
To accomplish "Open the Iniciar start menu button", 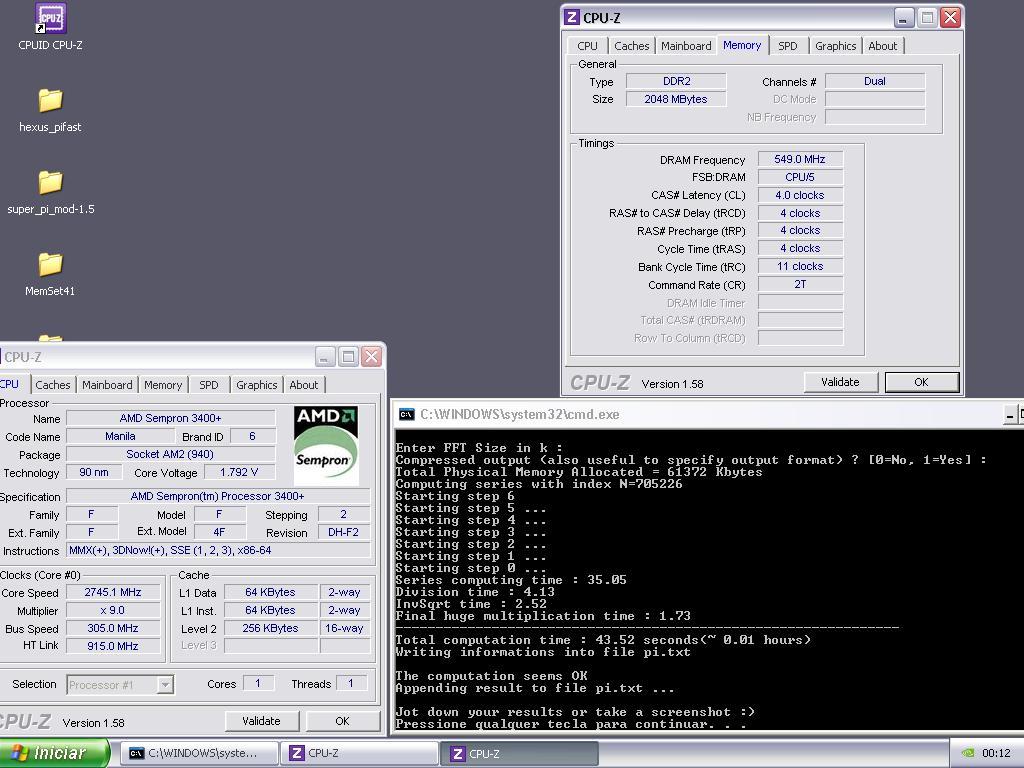I will click(x=54, y=753).
